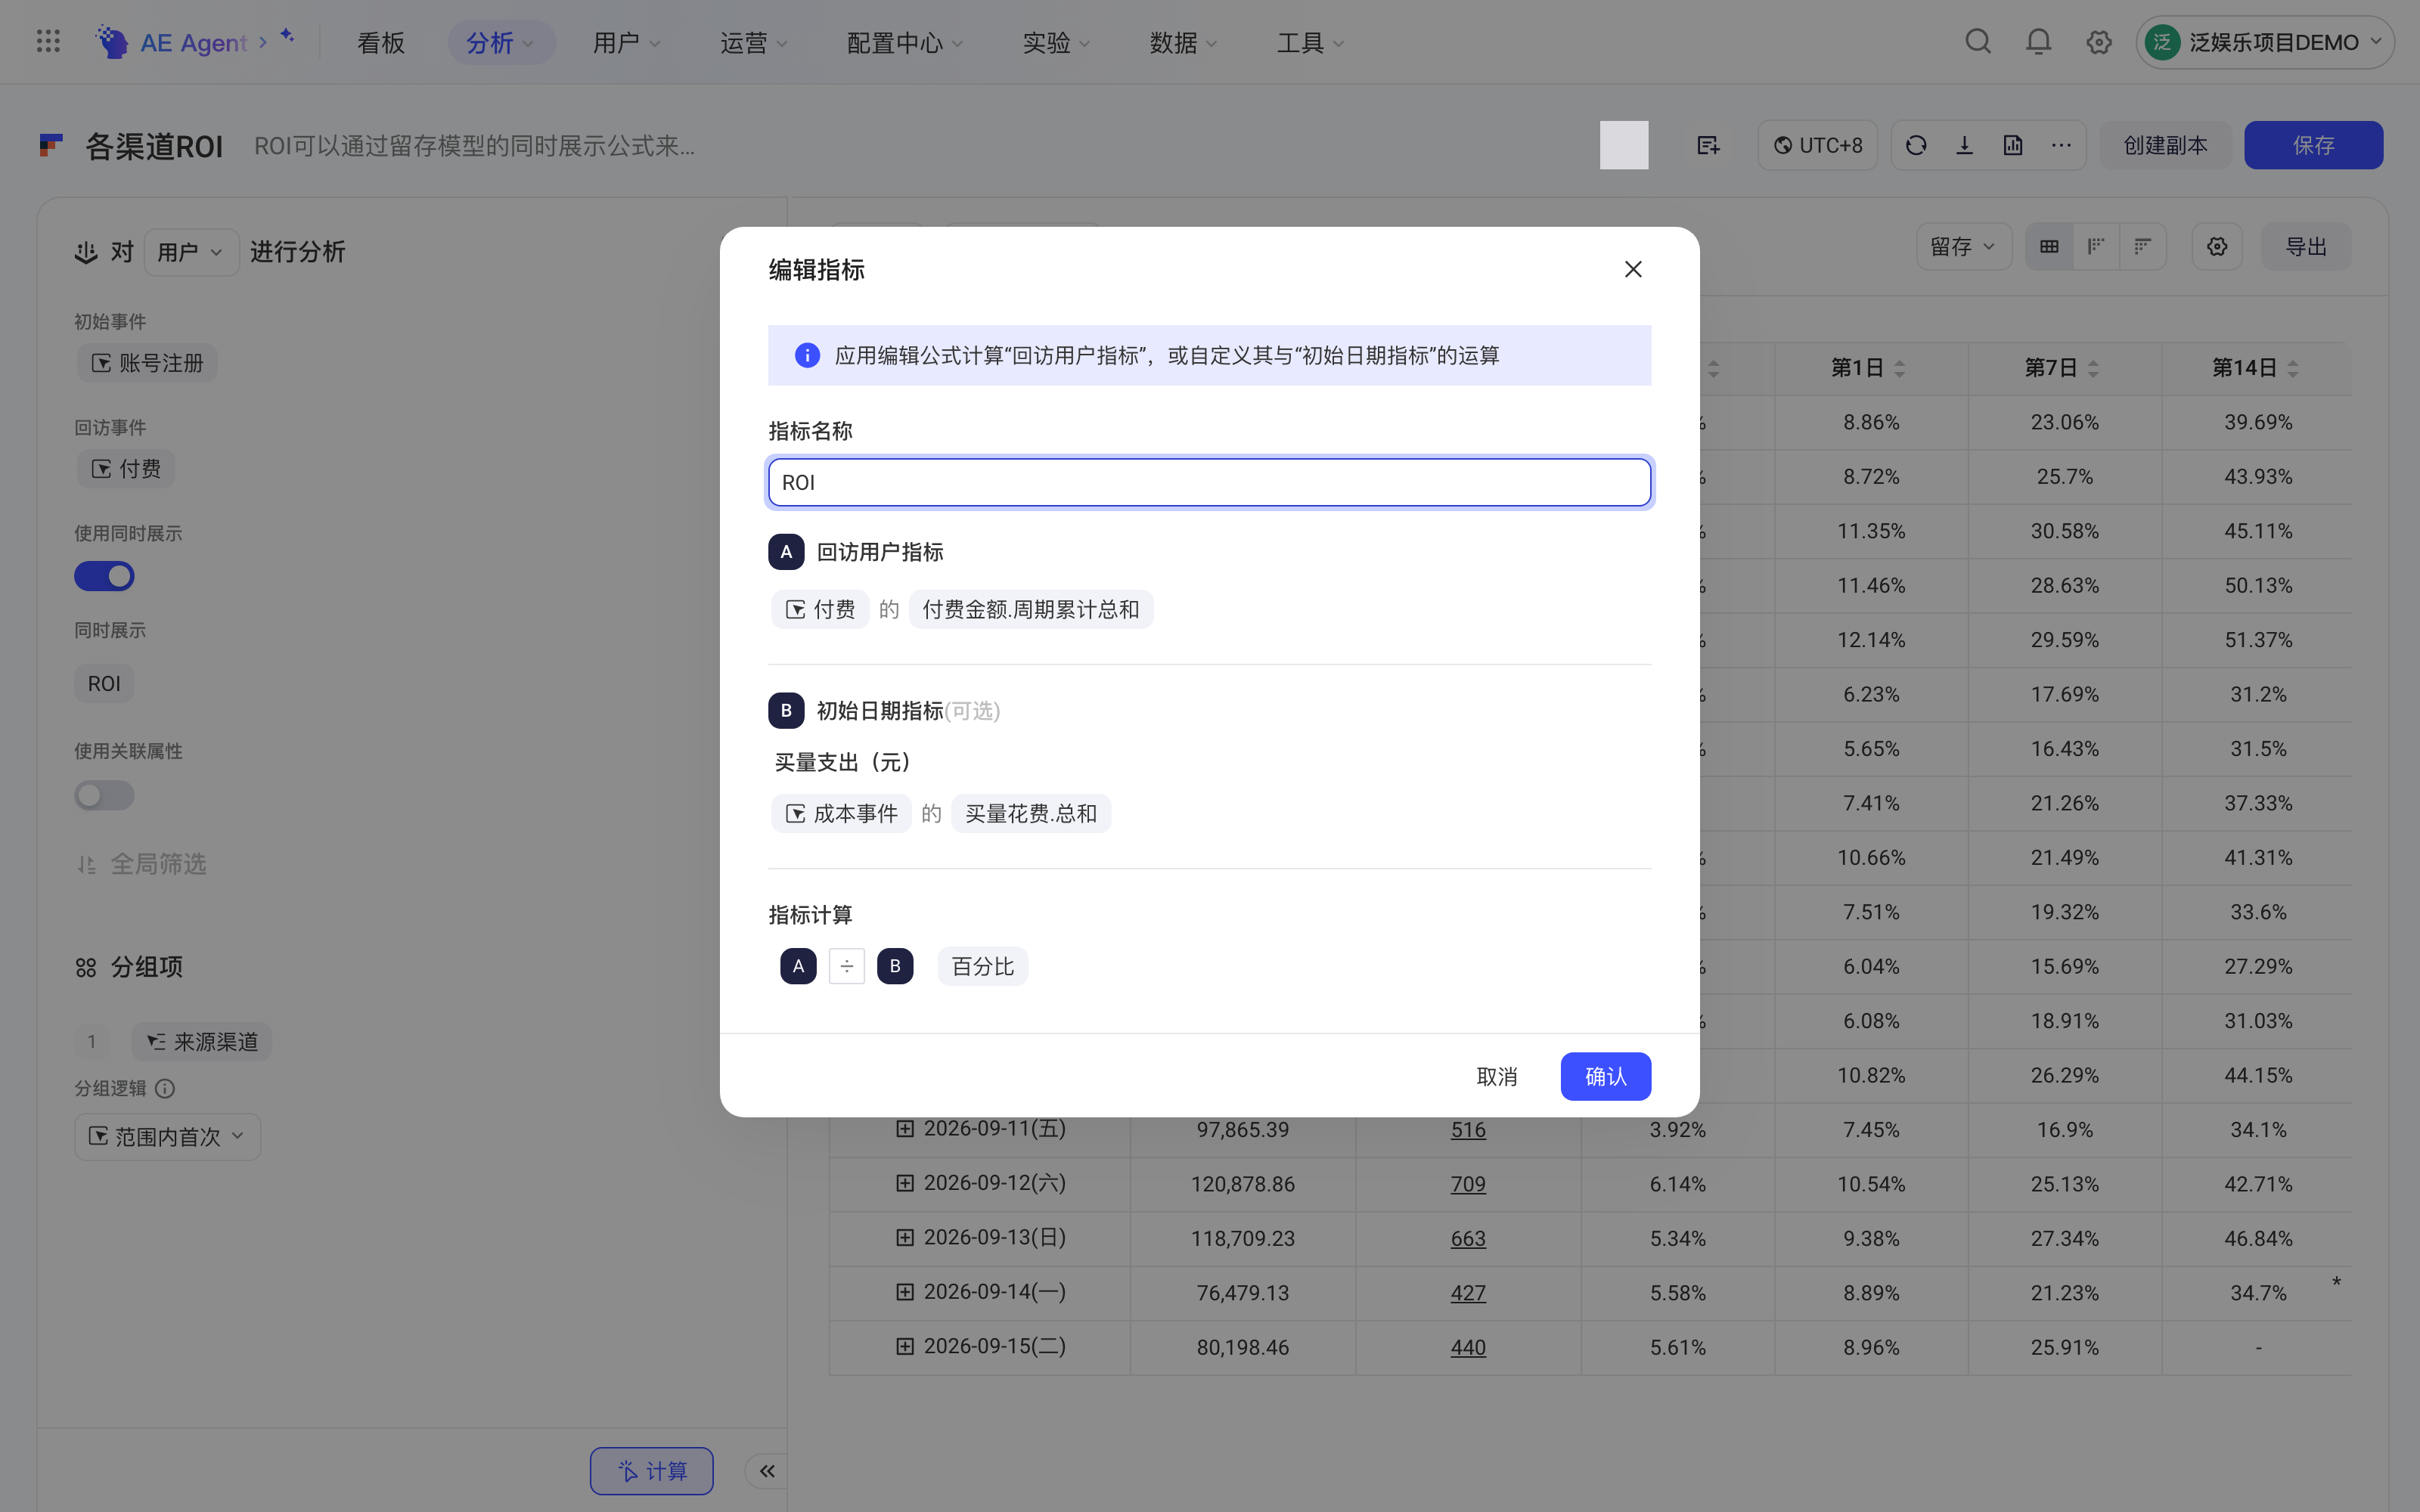Viewport: 2420px width, 1512px height.
Task: Click the AE Agent logo icon
Action: [111, 42]
